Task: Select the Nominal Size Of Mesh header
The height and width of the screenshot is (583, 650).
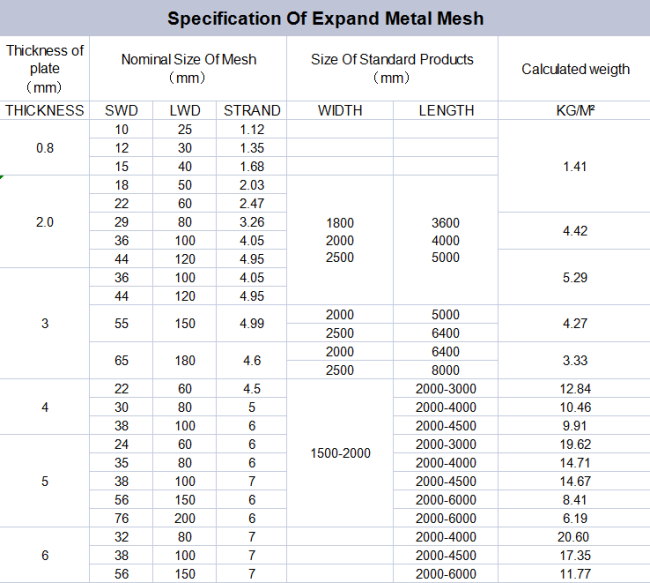Action: [188, 68]
